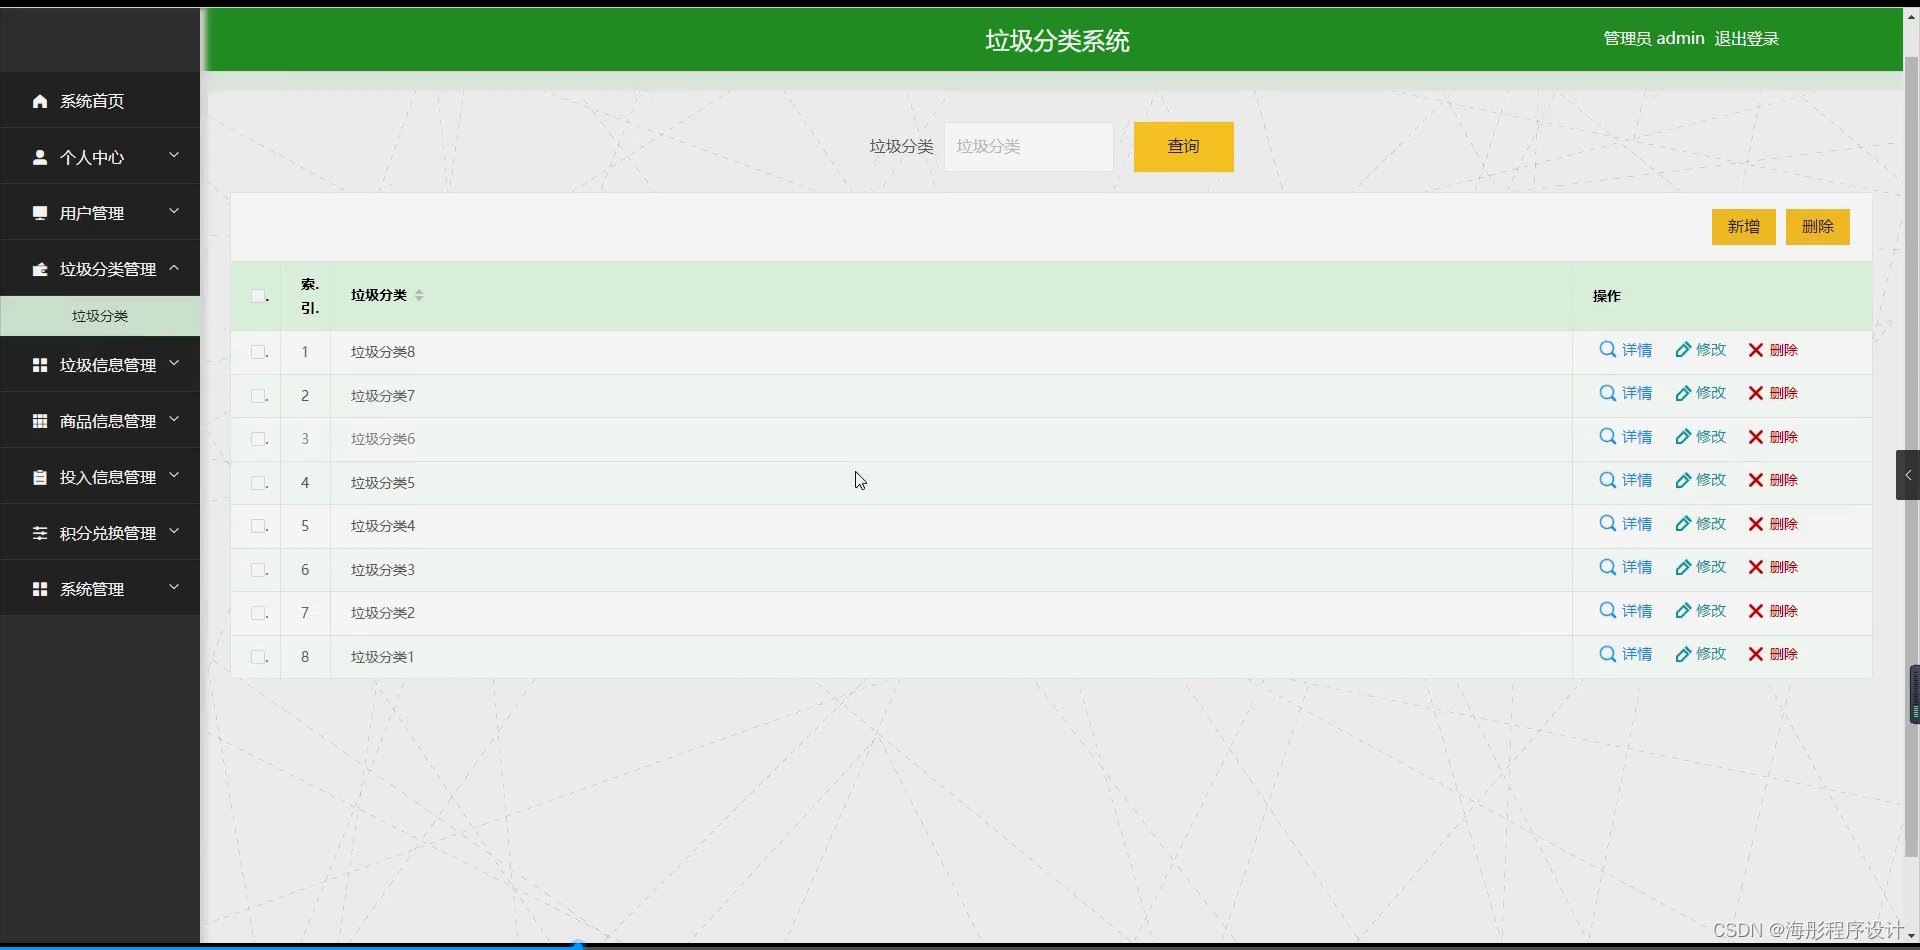1920x950 pixels.
Task: Click the sliders icon beside 积分兑换管理
Action: (x=40, y=533)
